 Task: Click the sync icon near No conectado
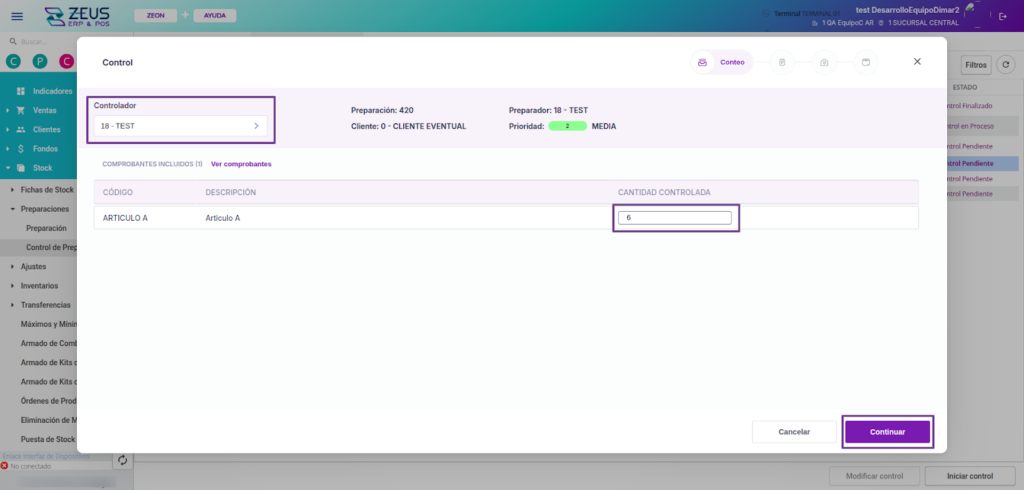tap(122, 460)
